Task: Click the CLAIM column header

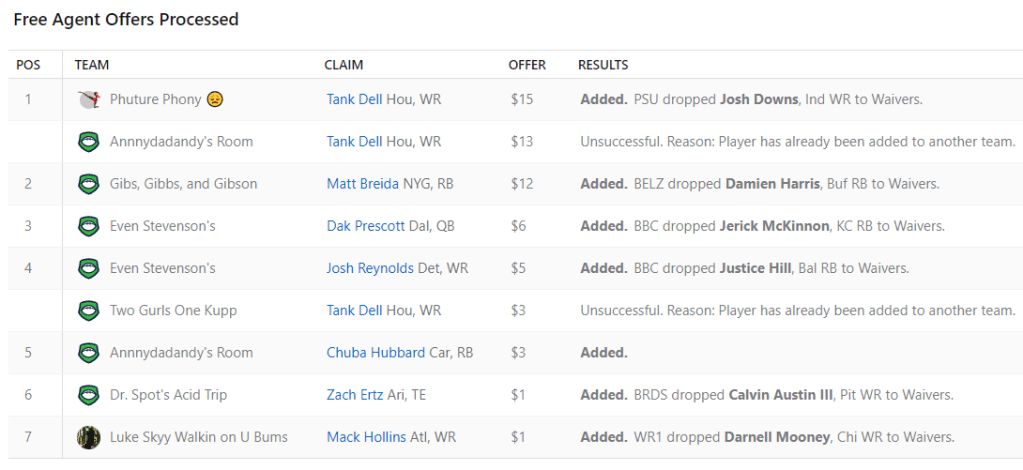Action: pos(344,65)
